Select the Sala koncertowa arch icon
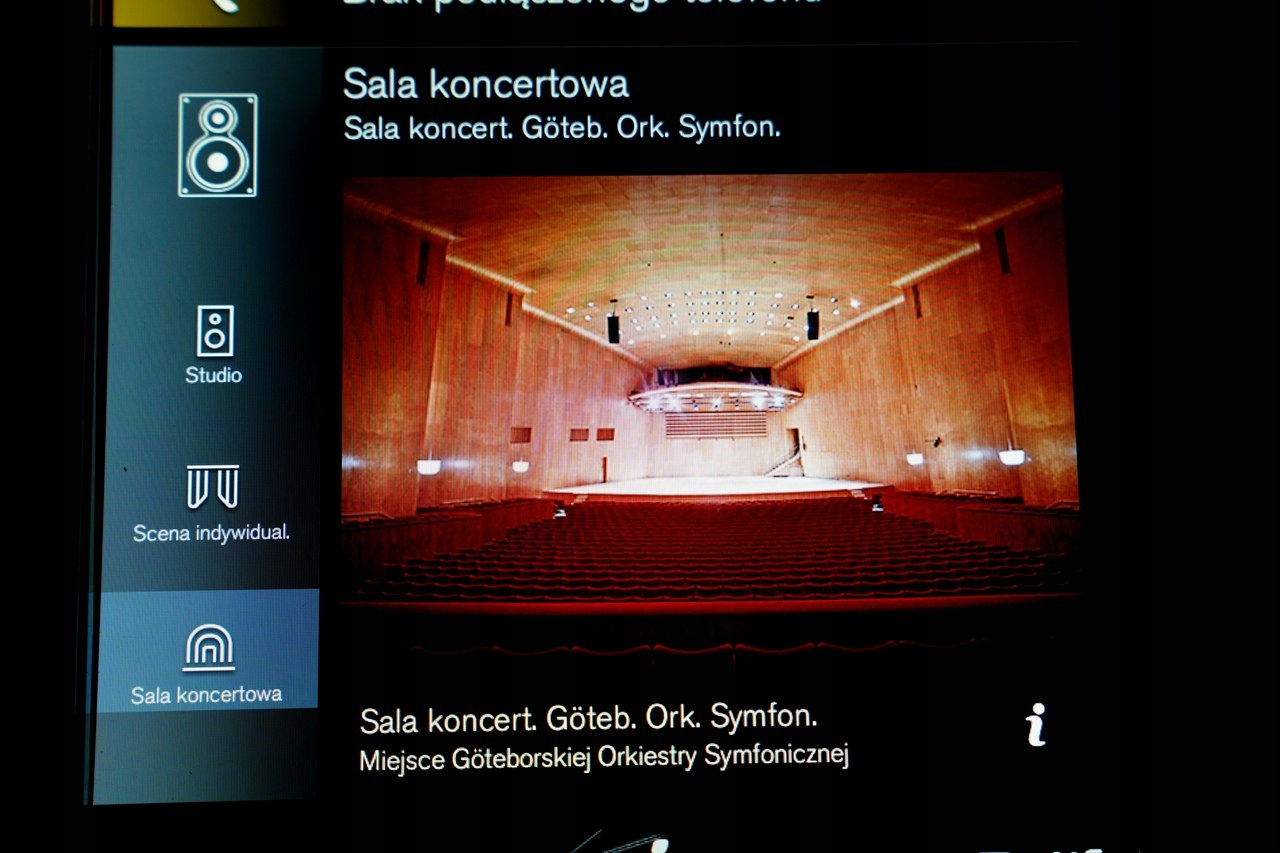Viewport: 1280px width, 853px height. [209, 648]
